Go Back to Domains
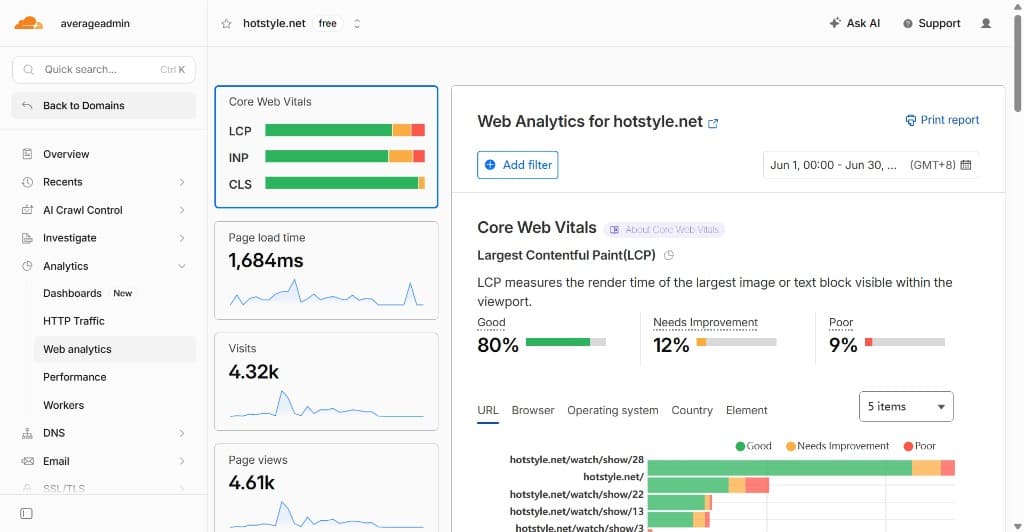Screen dimensions: 1024x532 click(x=104, y=105)
